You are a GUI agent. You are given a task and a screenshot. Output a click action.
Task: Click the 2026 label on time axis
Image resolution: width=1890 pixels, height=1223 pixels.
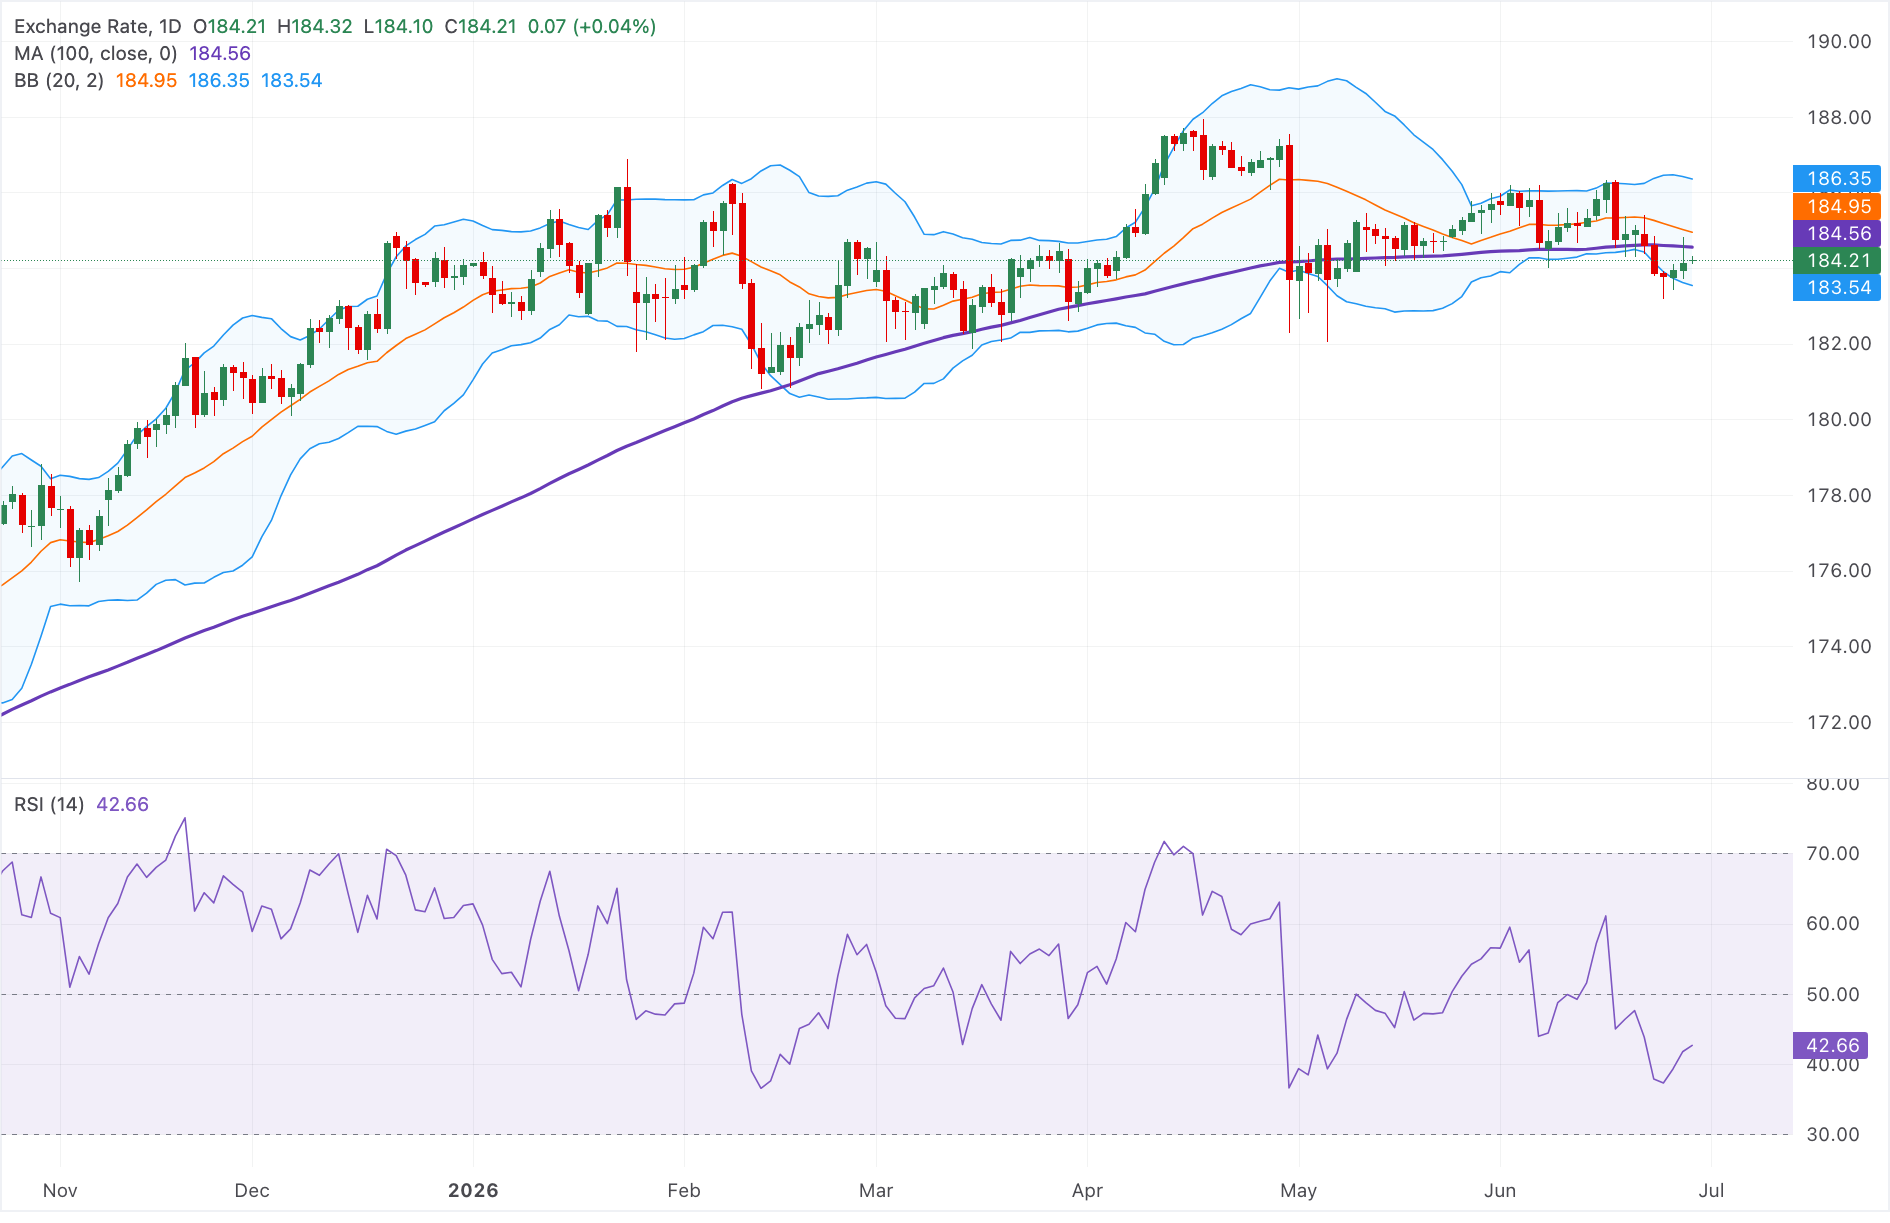[473, 1191]
